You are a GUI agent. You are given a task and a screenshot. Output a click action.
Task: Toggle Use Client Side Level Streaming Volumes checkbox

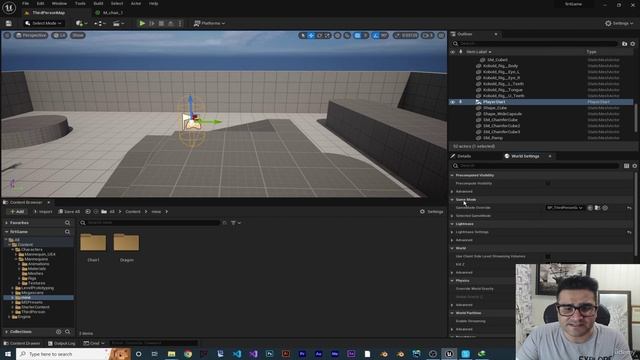pos(548,256)
